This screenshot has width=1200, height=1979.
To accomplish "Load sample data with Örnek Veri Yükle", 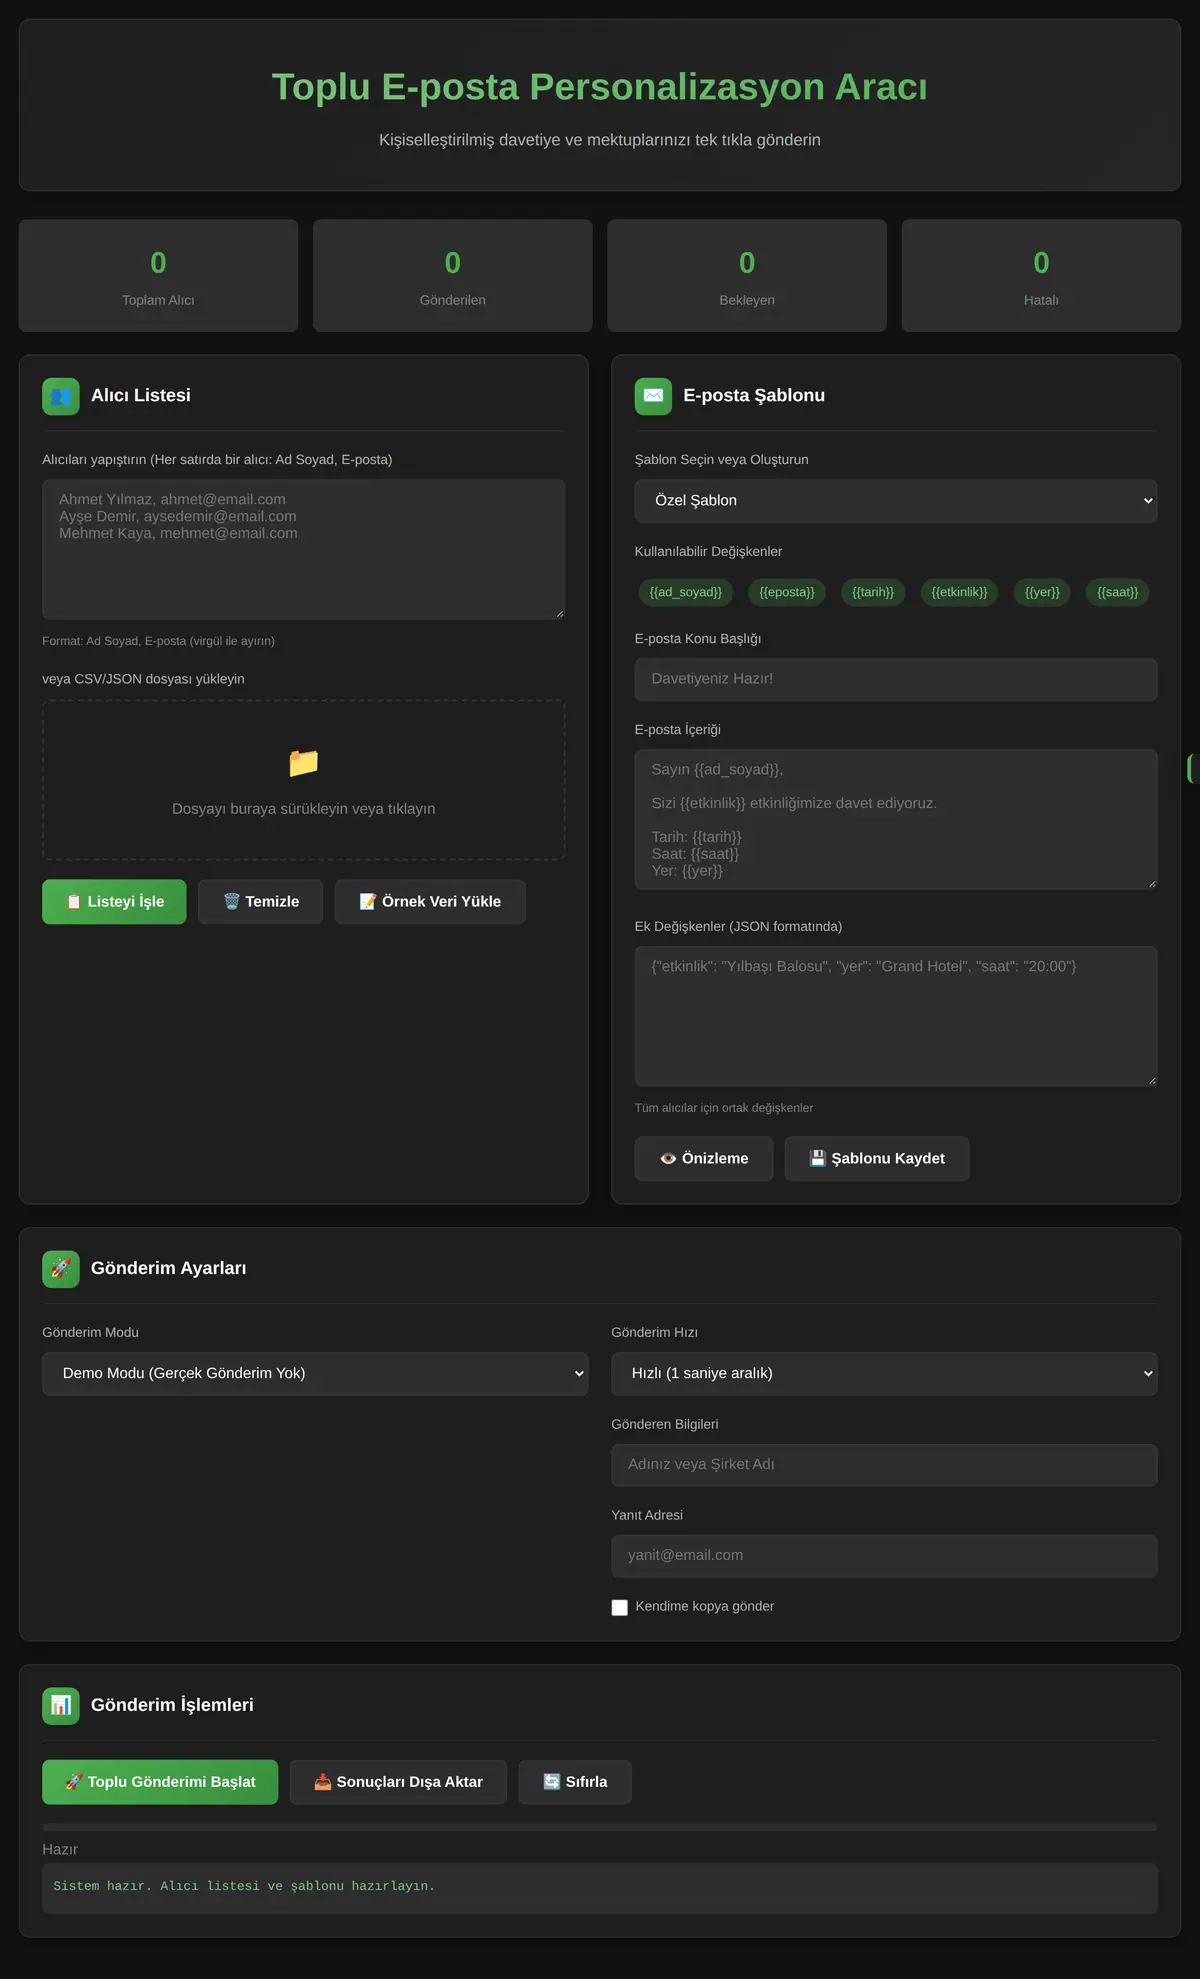I will (x=430, y=902).
